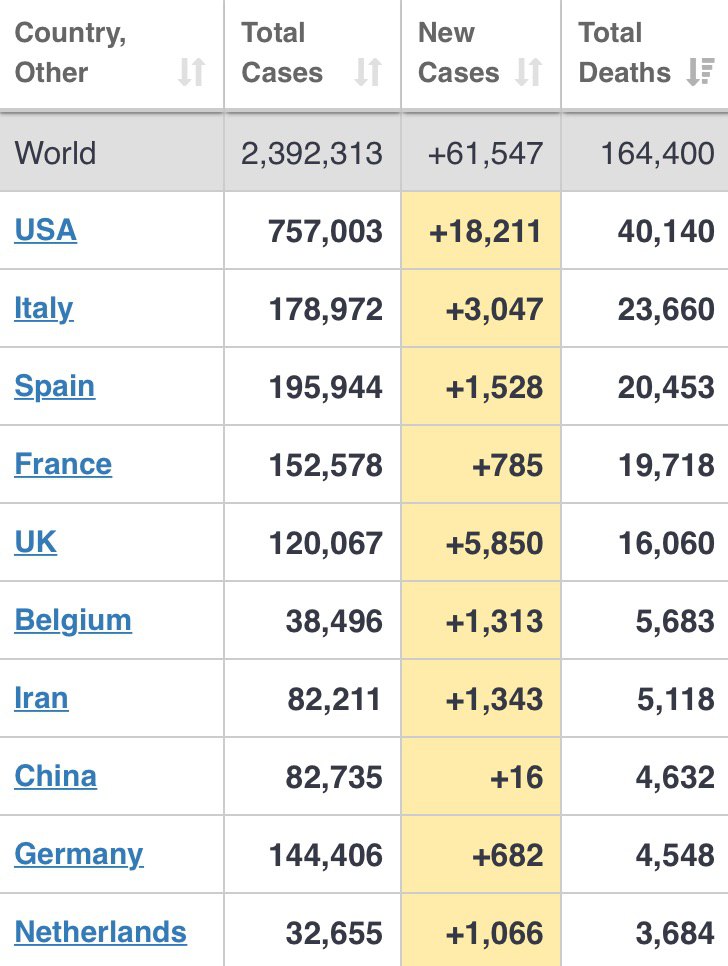Screen dimensions: 728x966
Task: Sort table by New Cases arrows
Action: 528,71
